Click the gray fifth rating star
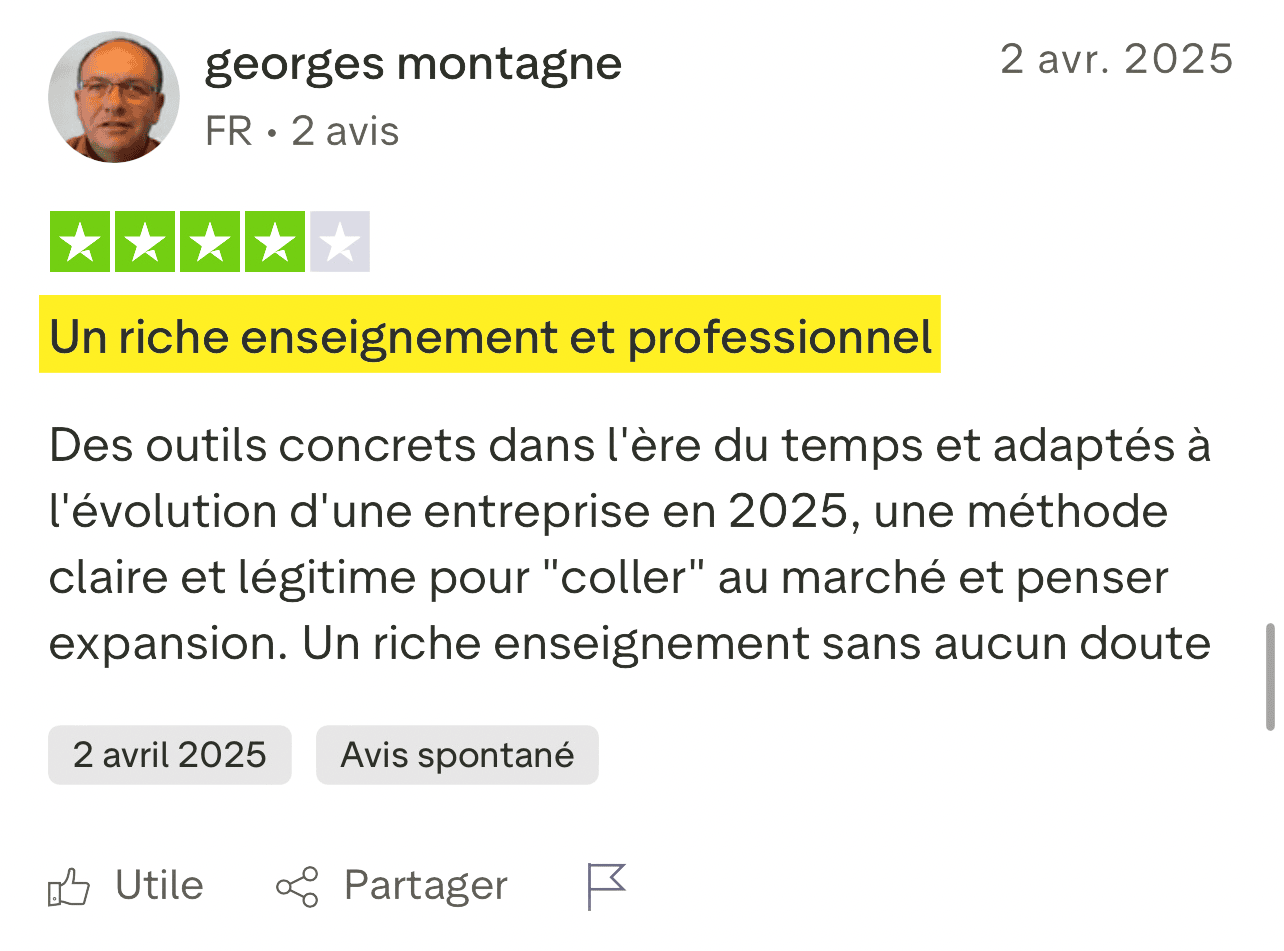Screen dimensions: 1284x951 click(340, 242)
